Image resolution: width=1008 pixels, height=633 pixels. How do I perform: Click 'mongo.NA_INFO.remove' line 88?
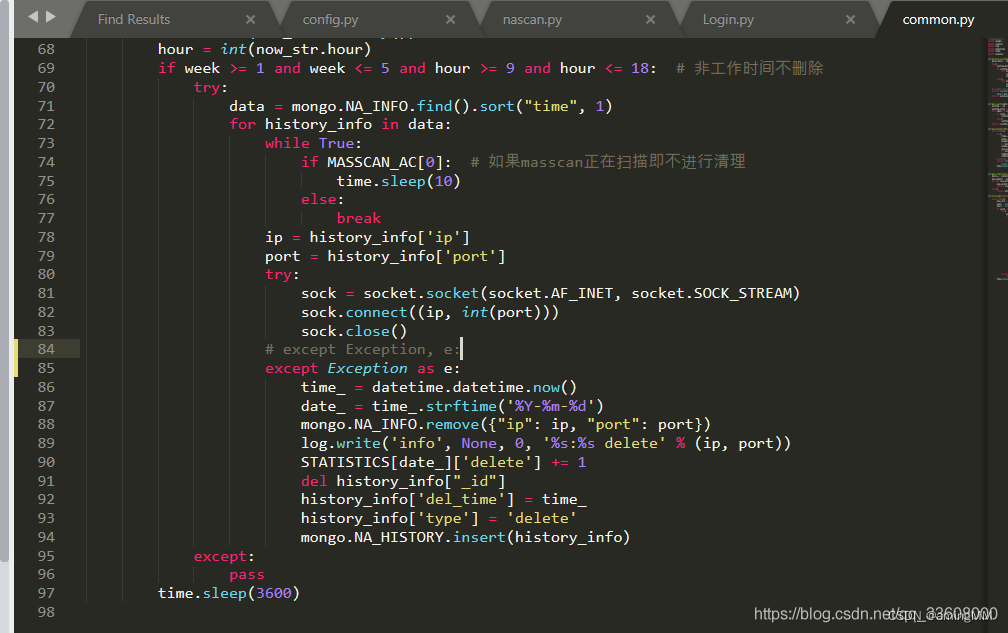pos(506,424)
